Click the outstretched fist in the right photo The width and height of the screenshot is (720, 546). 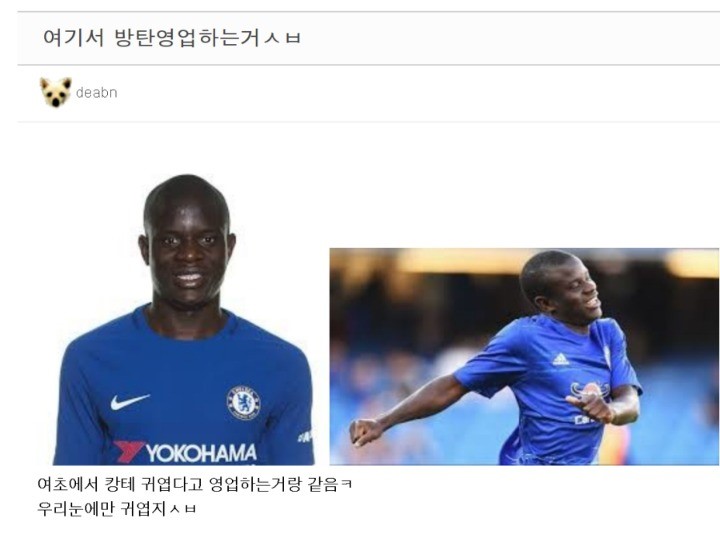coord(365,433)
